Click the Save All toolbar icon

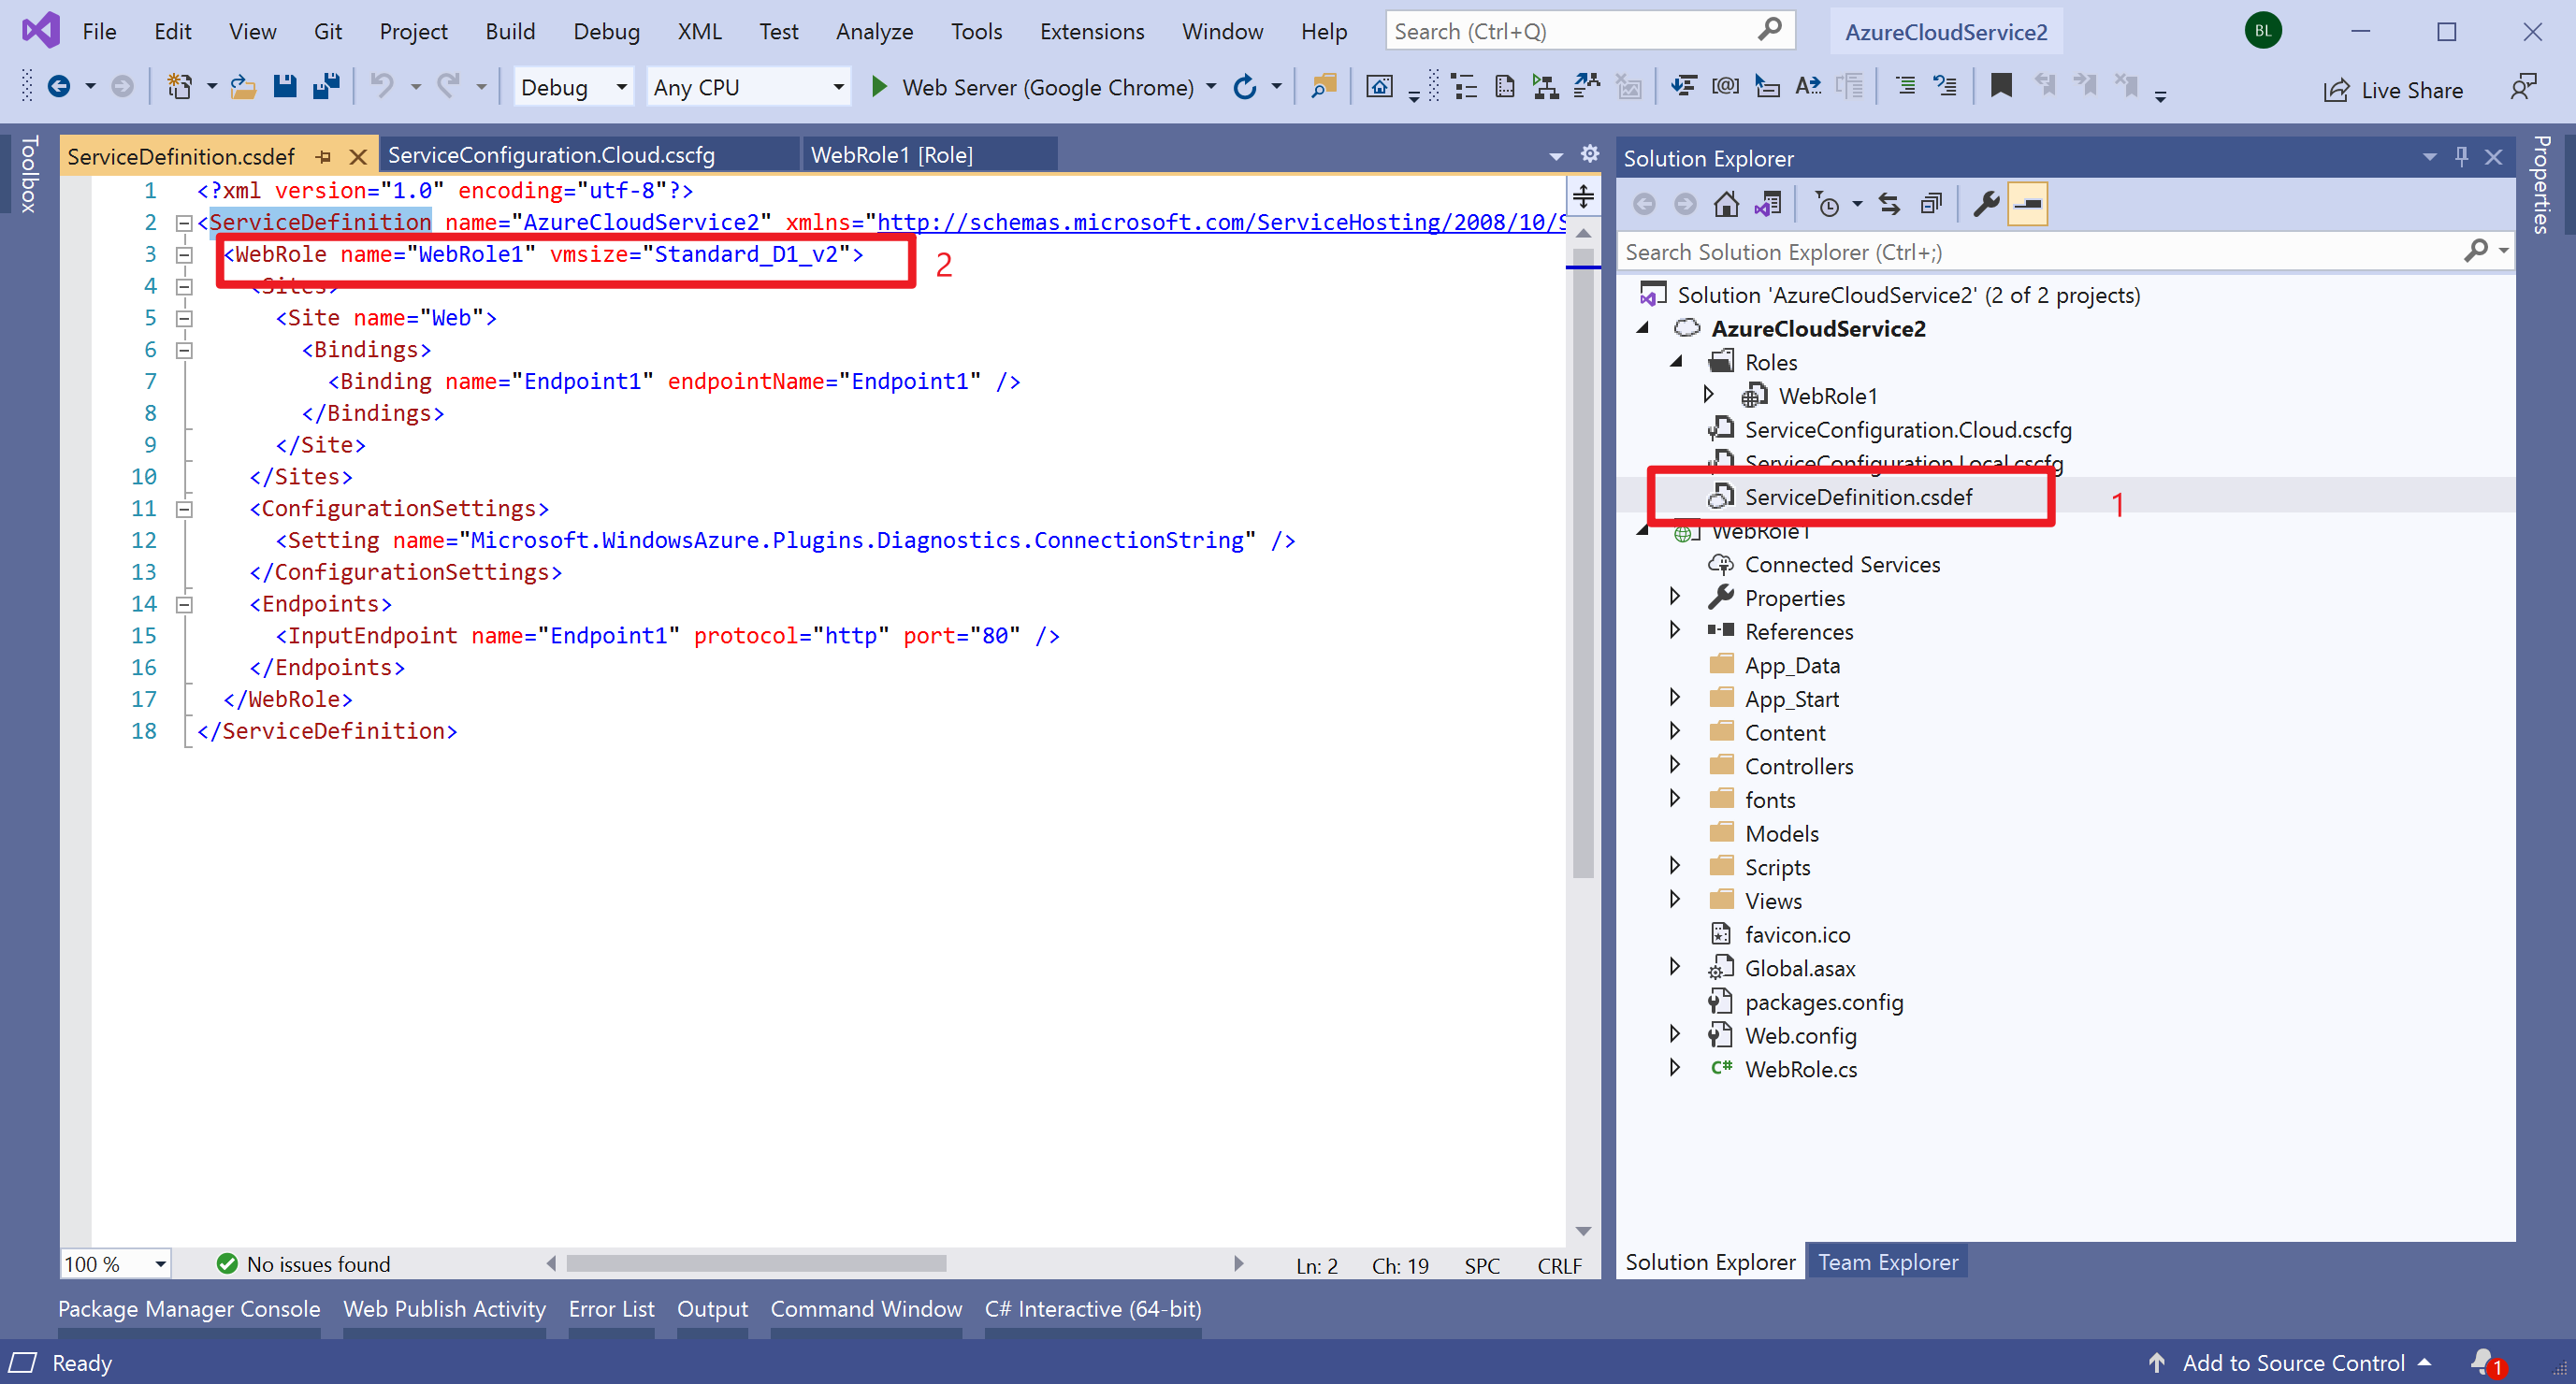tap(326, 87)
